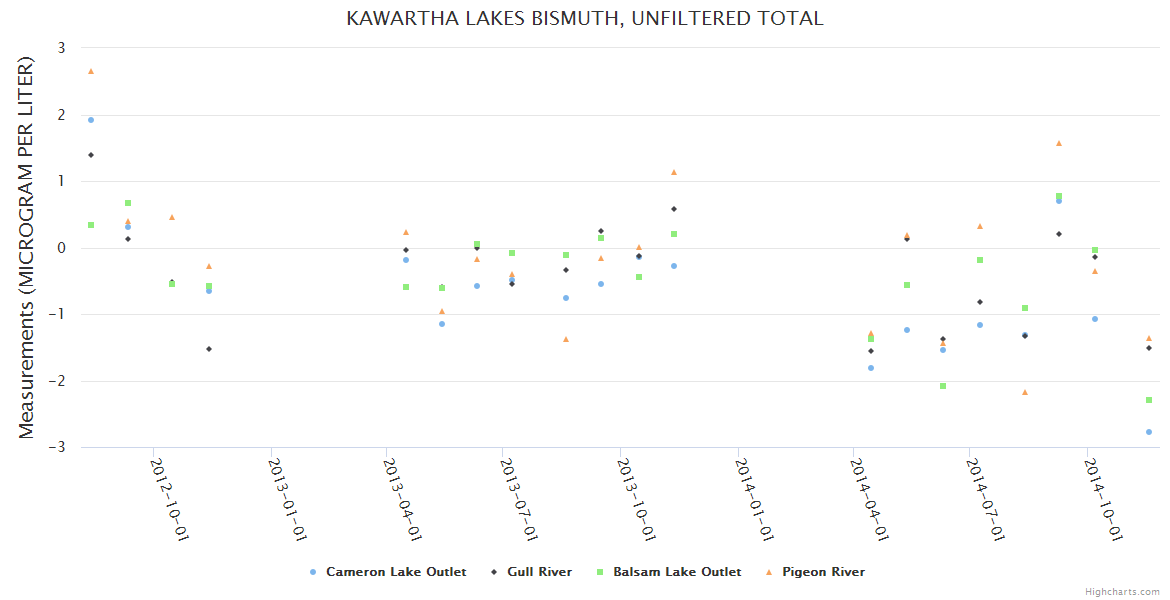Click the Gull River black diamond legend icon

(x=495, y=572)
